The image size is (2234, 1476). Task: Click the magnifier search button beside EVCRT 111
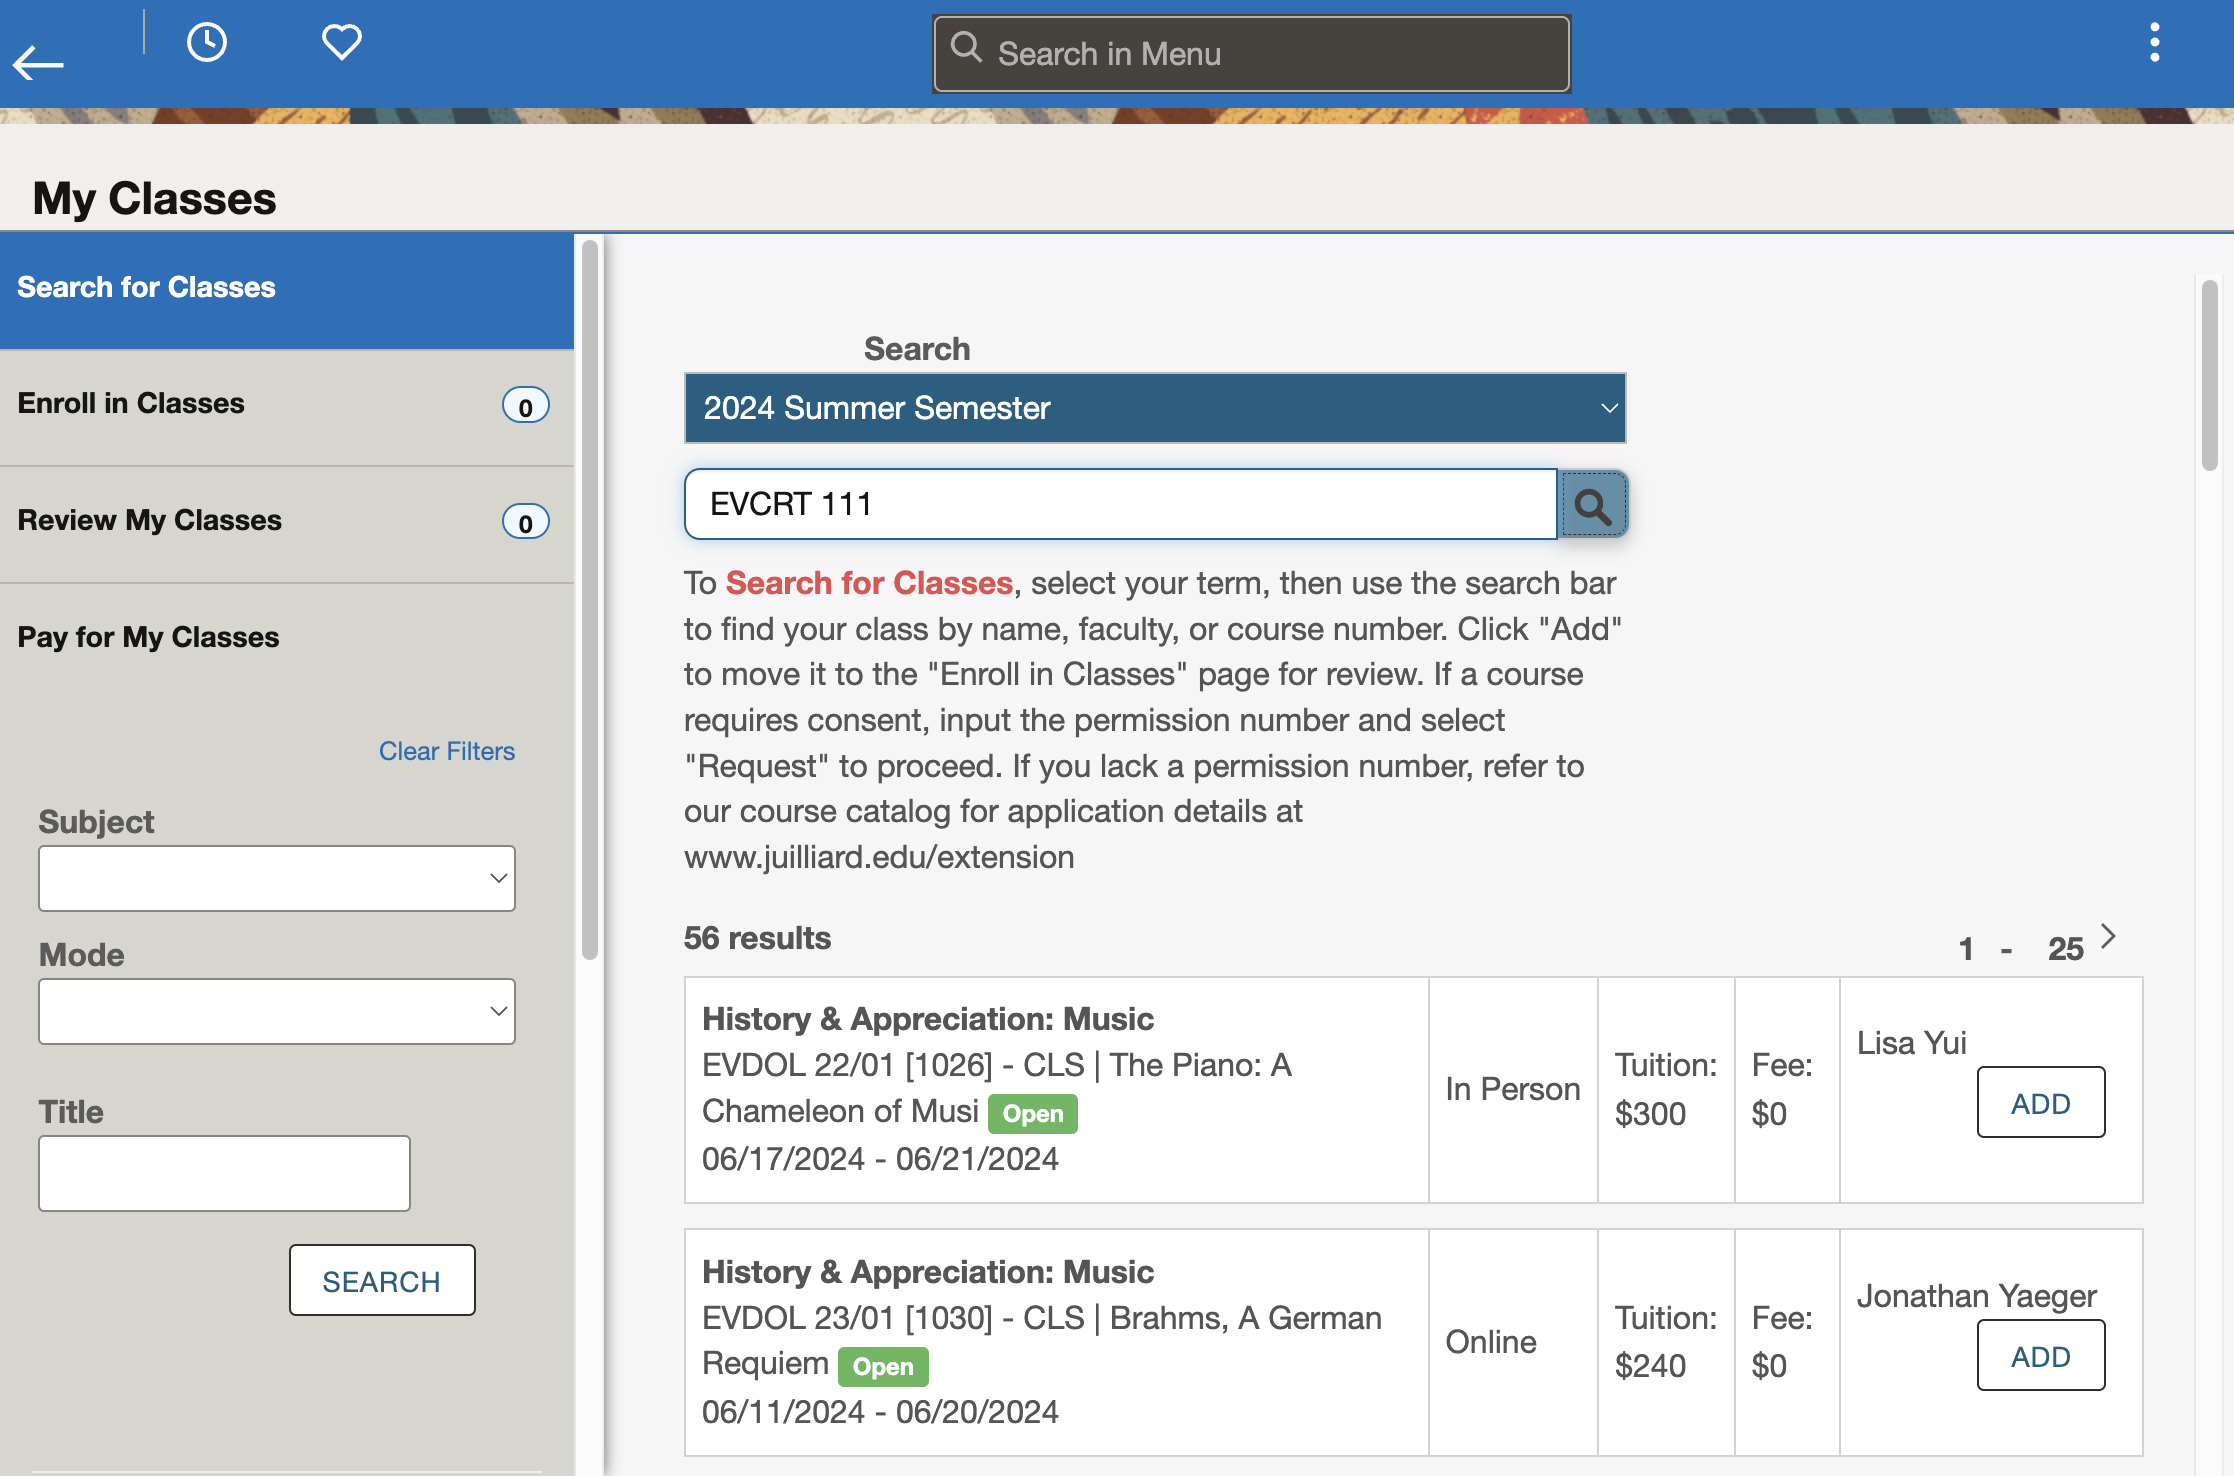point(1593,505)
